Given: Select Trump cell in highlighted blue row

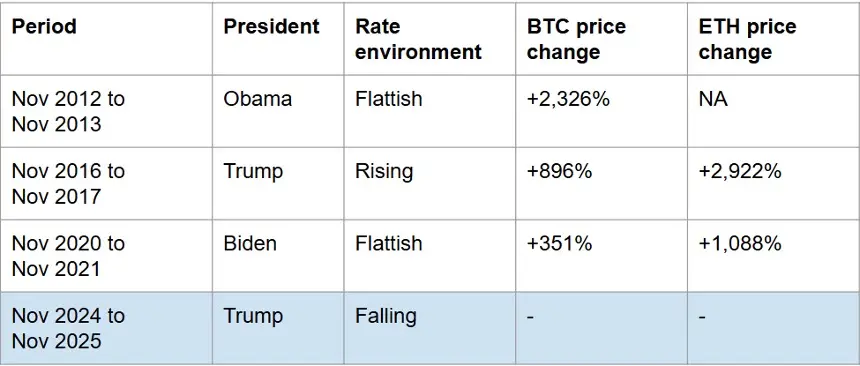Looking at the screenshot, I should (x=278, y=328).
